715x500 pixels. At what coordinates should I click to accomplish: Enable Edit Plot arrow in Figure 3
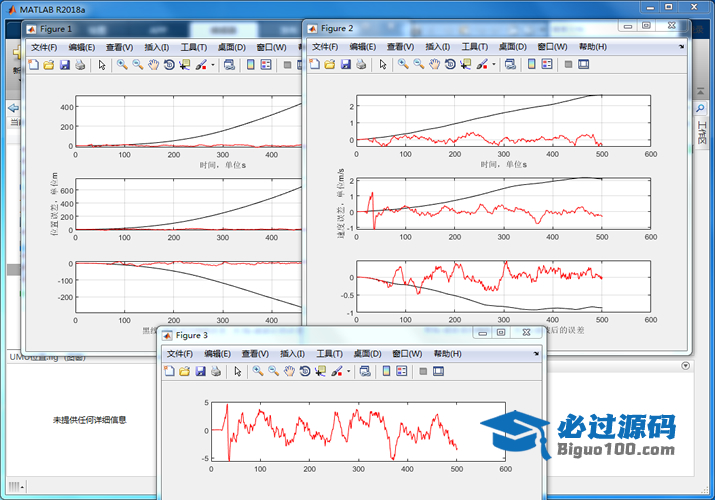(x=238, y=371)
